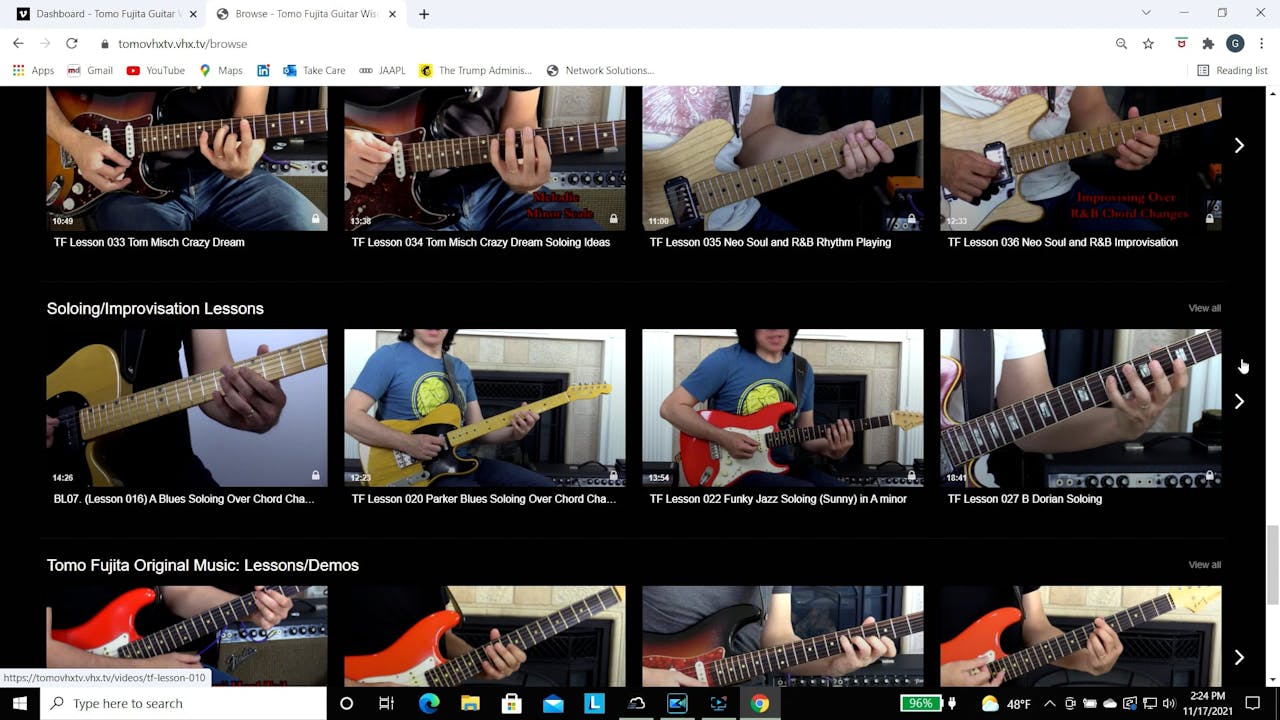Navigate back to the Dashboard page
Viewport: 1280px width, 720px height.
17,44
